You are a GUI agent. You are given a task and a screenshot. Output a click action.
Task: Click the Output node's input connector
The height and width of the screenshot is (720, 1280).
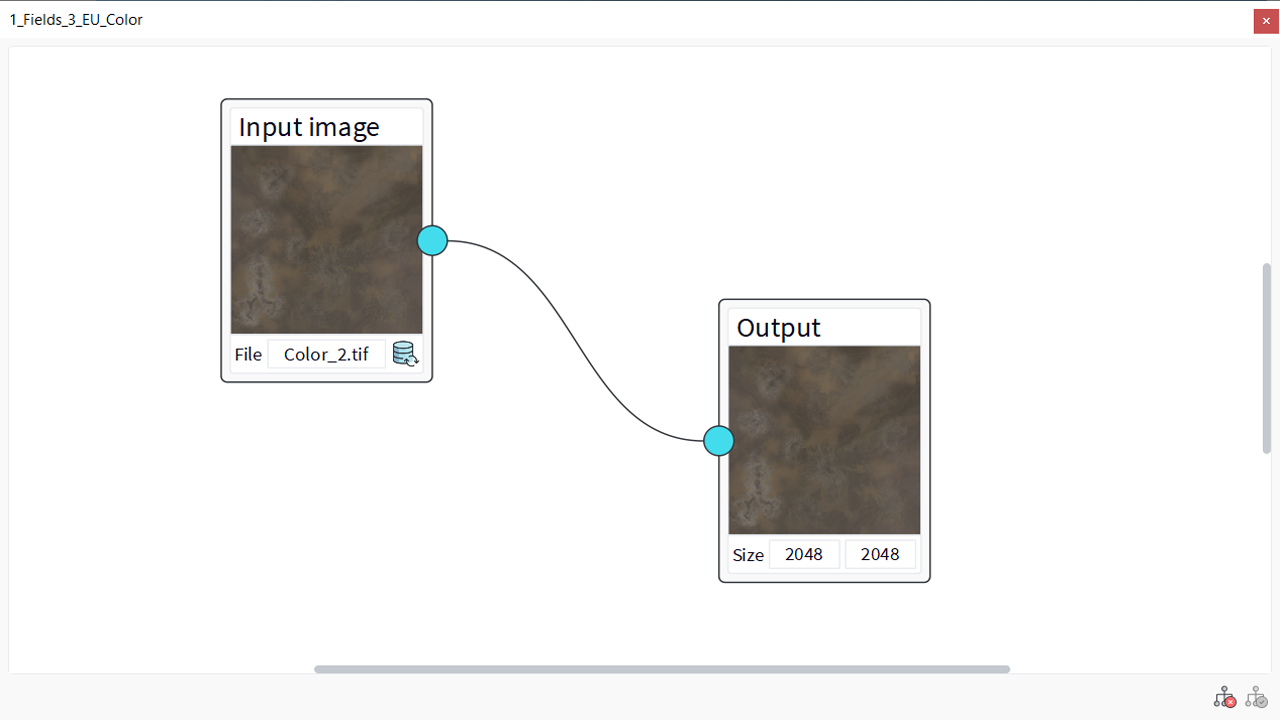point(718,441)
